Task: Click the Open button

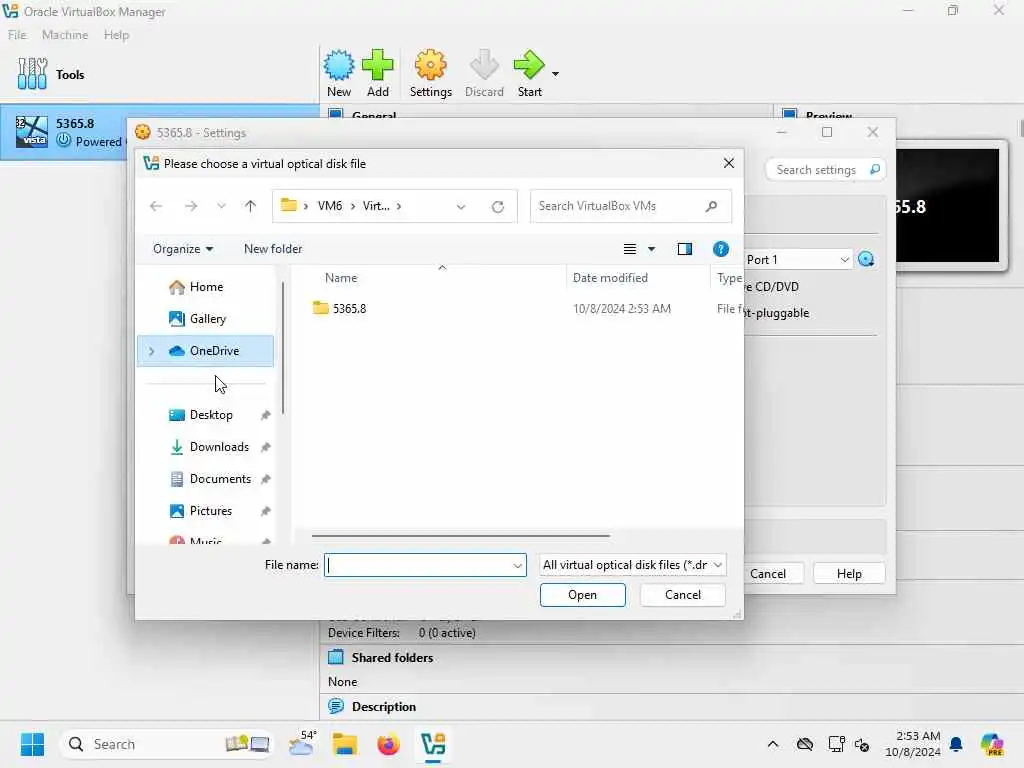Action: tap(583, 595)
